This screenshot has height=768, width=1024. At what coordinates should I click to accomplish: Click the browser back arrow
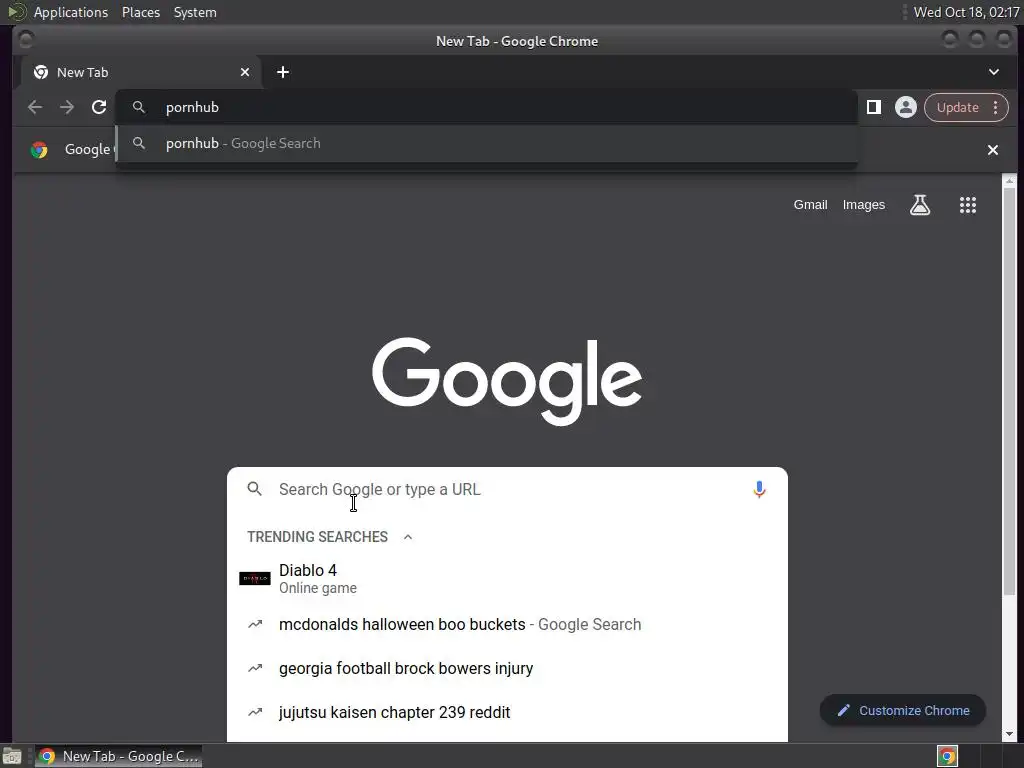coord(35,107)
